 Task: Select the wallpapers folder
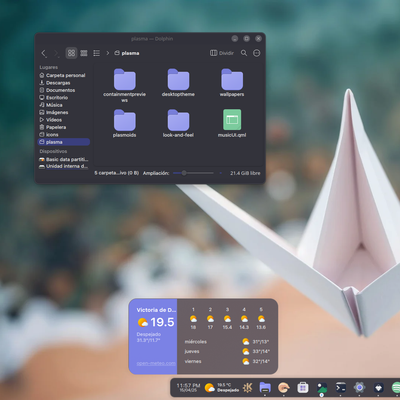[232, 82]
